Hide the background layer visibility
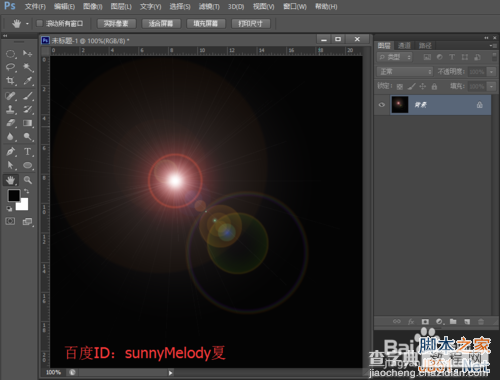Viewport: 500px width, 380px height. pos(382,105)
